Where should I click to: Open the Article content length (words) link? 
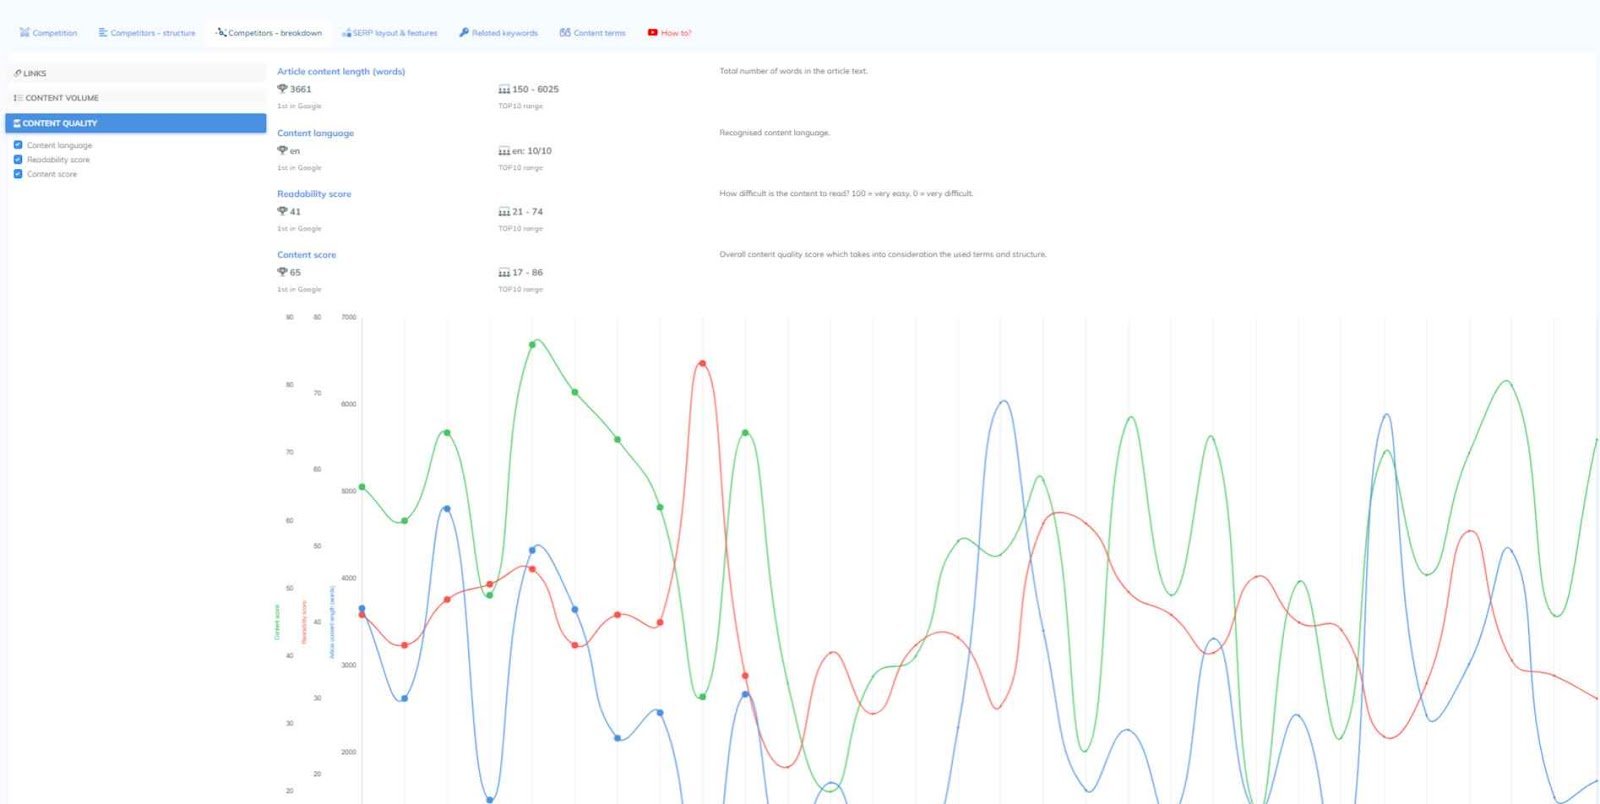[341, 72]
